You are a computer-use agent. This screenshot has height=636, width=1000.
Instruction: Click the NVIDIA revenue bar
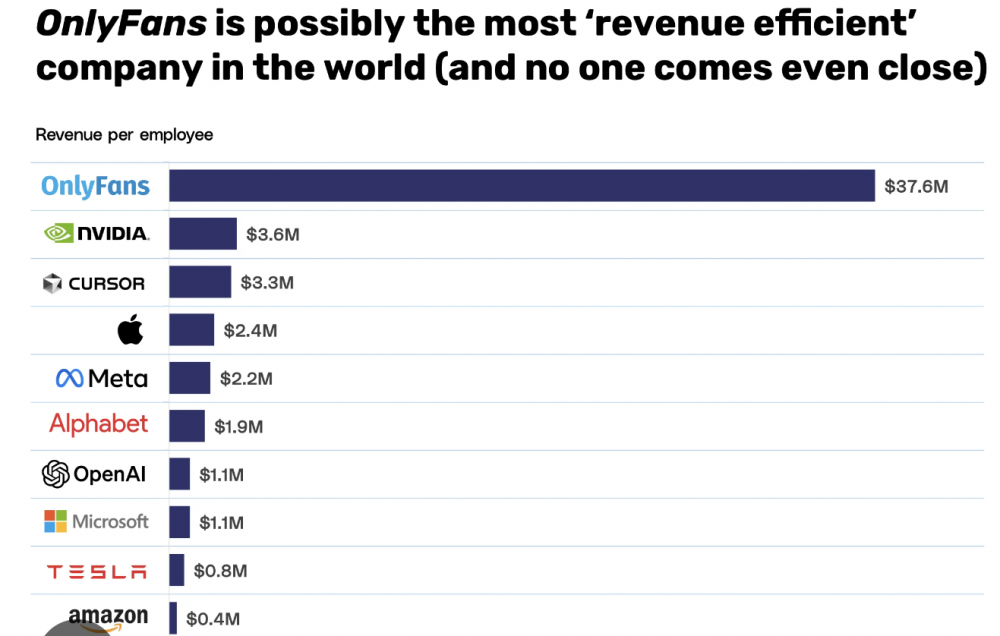pos(202,234)
